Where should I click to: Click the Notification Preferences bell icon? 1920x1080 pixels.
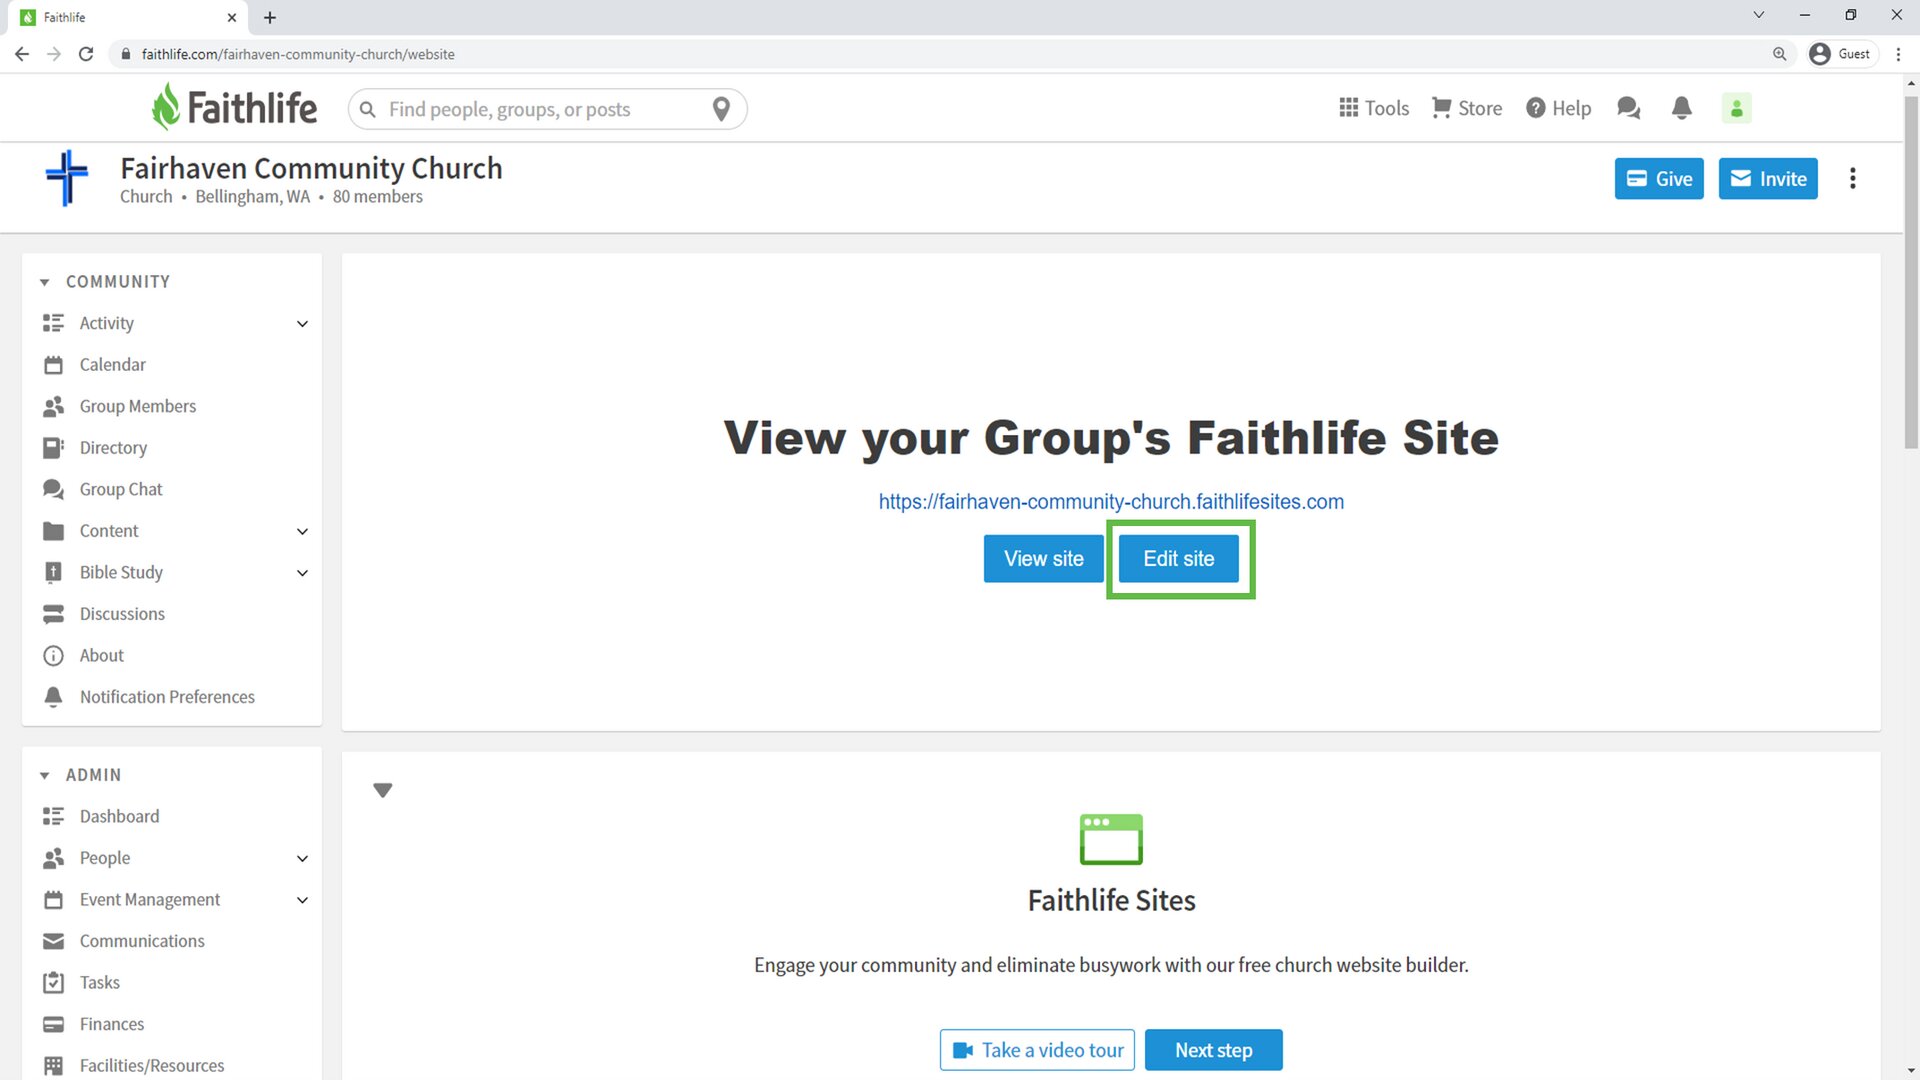pos(53,697)
